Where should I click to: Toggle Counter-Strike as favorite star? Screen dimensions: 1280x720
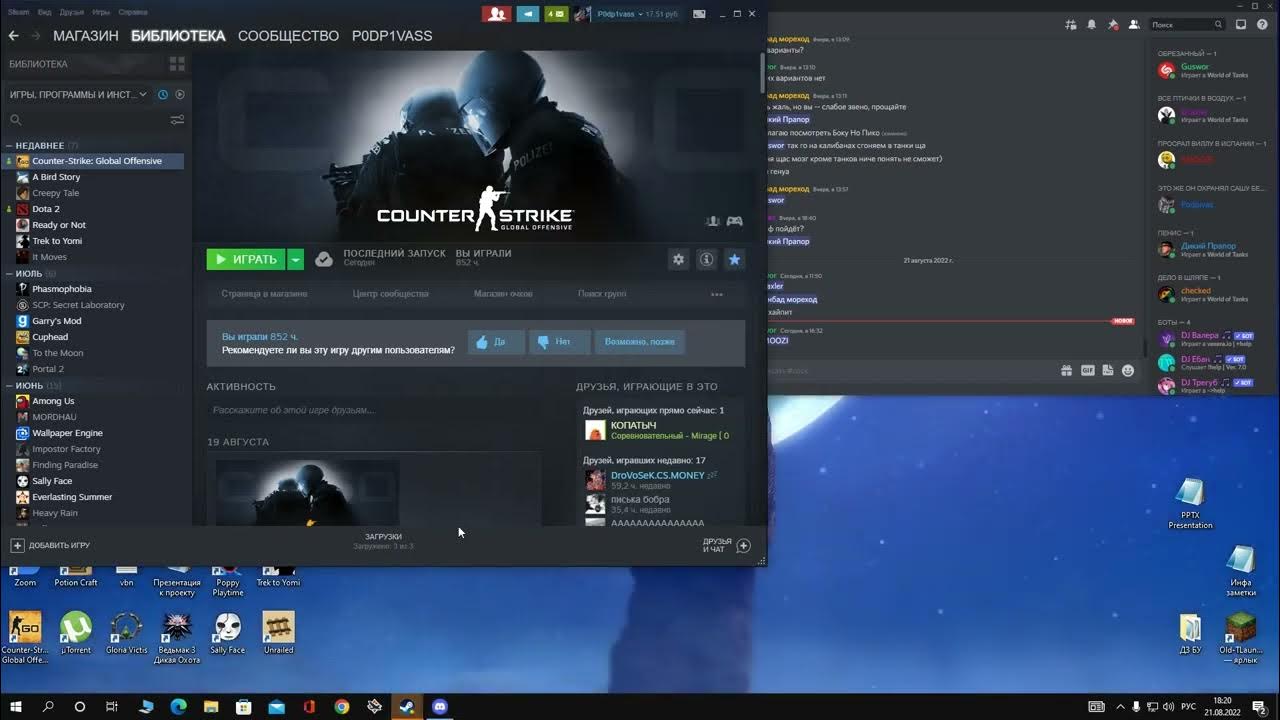pos(734,259)
